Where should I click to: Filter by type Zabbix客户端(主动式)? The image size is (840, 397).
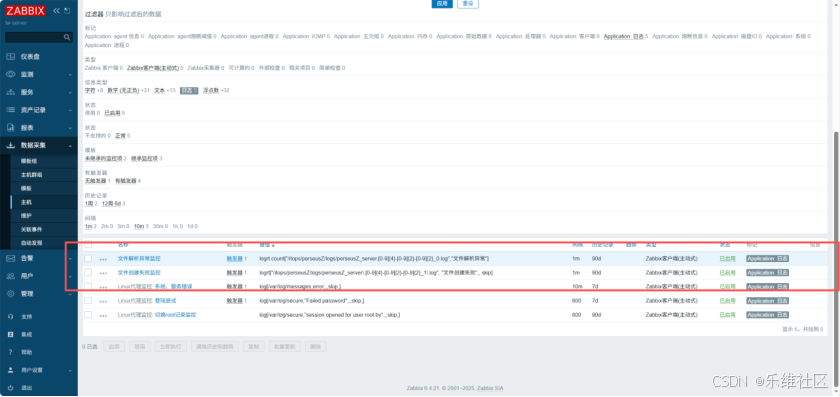click(153, 68)
